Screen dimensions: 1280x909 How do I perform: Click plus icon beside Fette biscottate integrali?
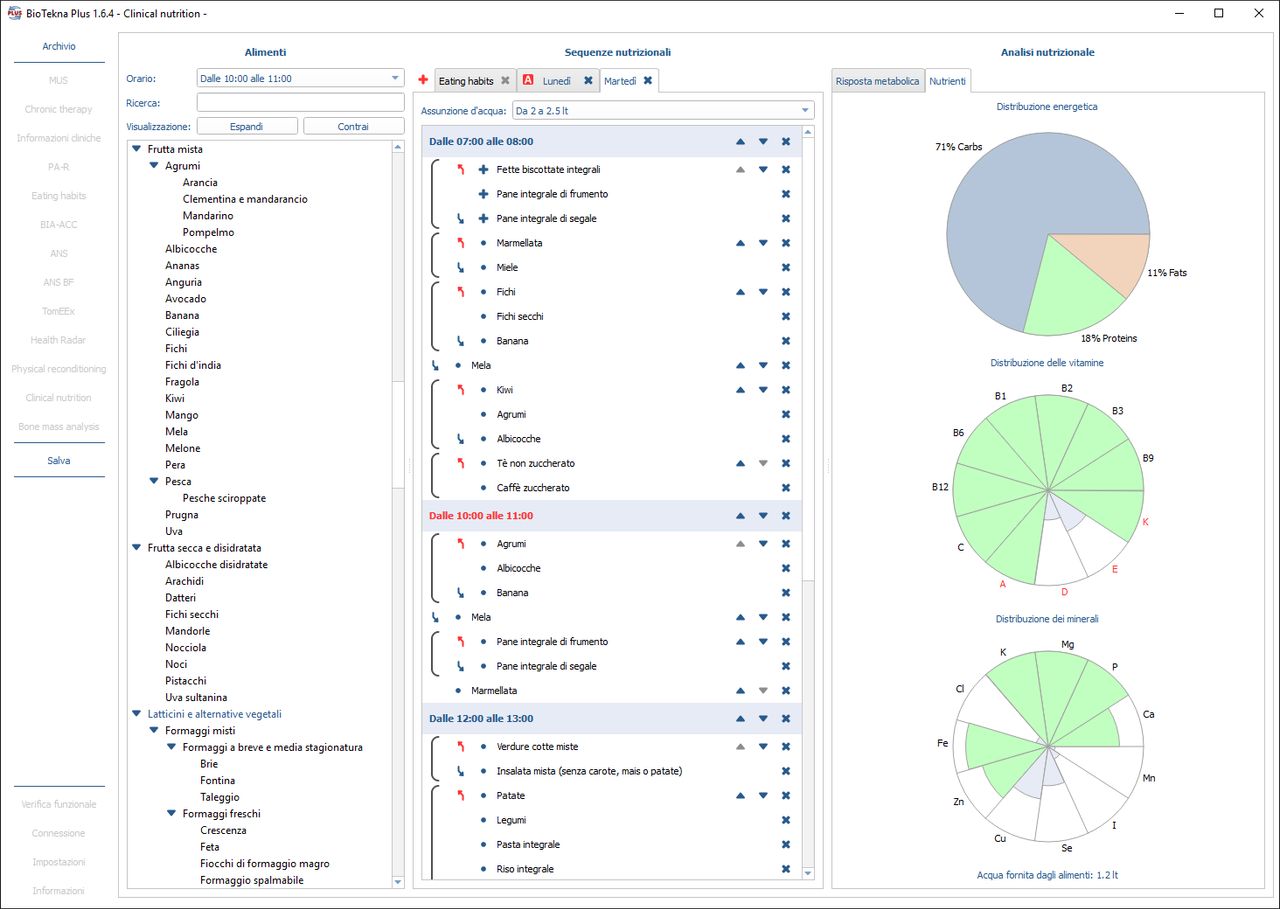pyautogui.click(x=484, y=170)
